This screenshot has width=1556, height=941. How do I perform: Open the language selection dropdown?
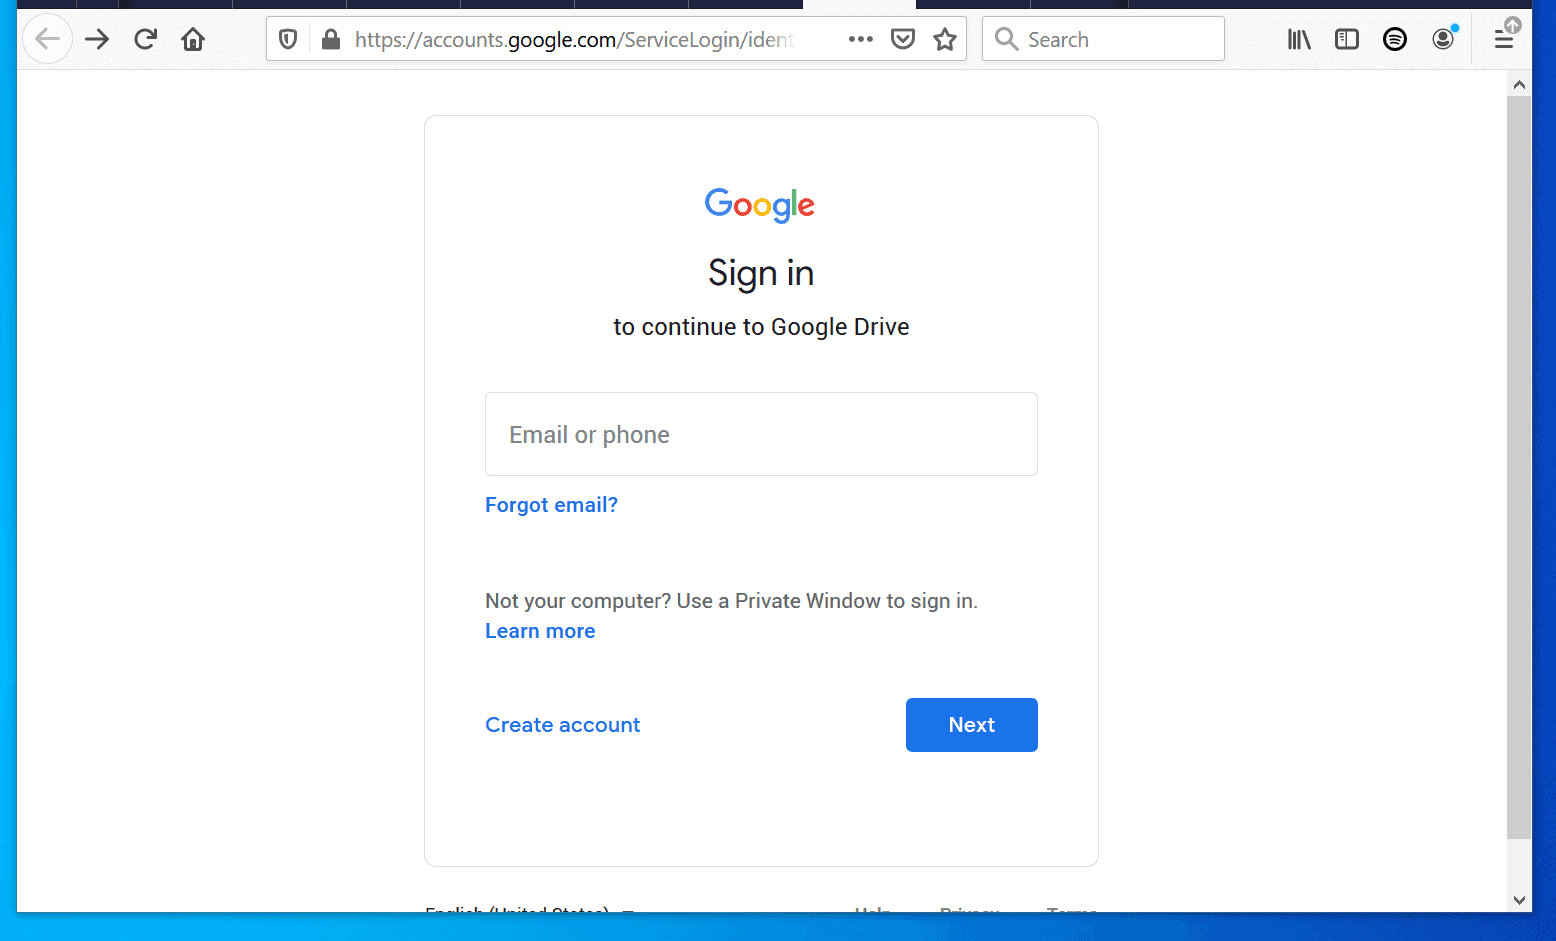(x=525, y=912)
